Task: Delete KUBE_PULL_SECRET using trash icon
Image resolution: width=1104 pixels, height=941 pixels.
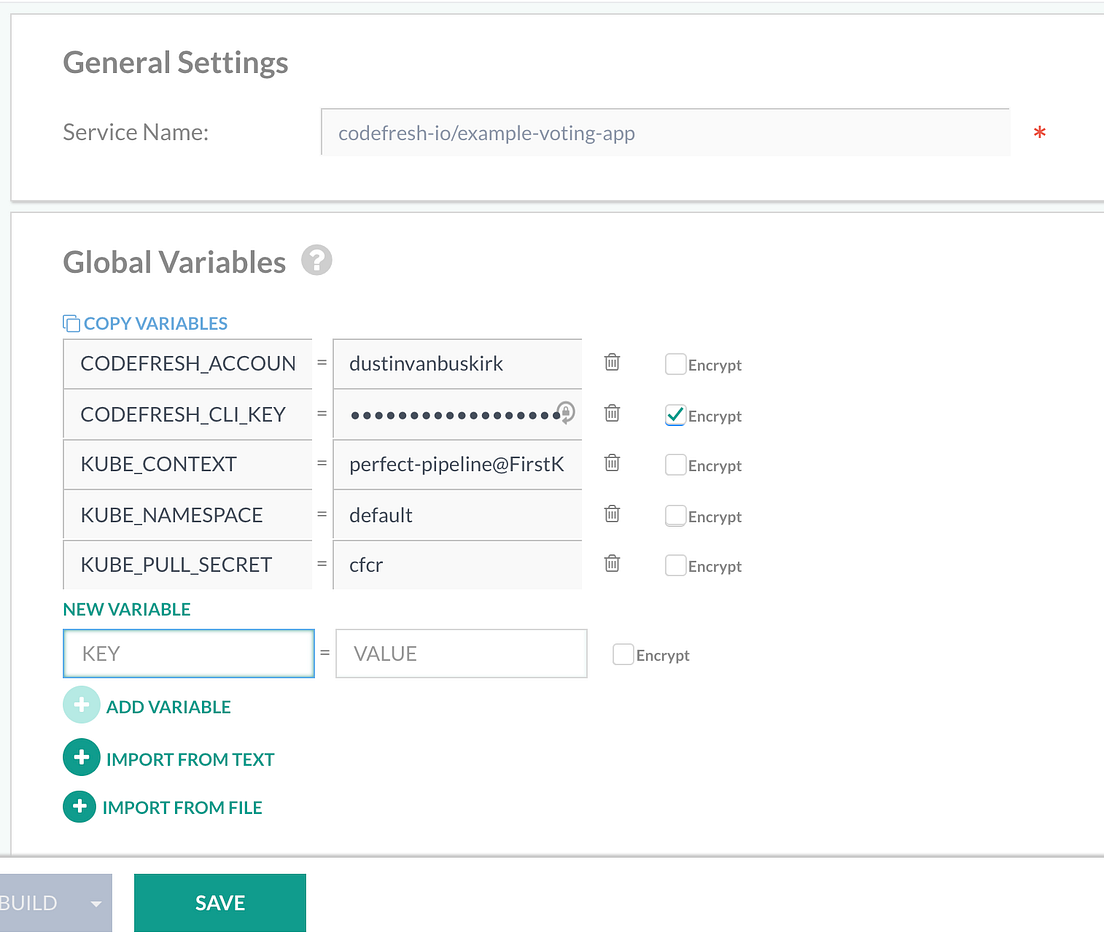Action: (612, 563)
